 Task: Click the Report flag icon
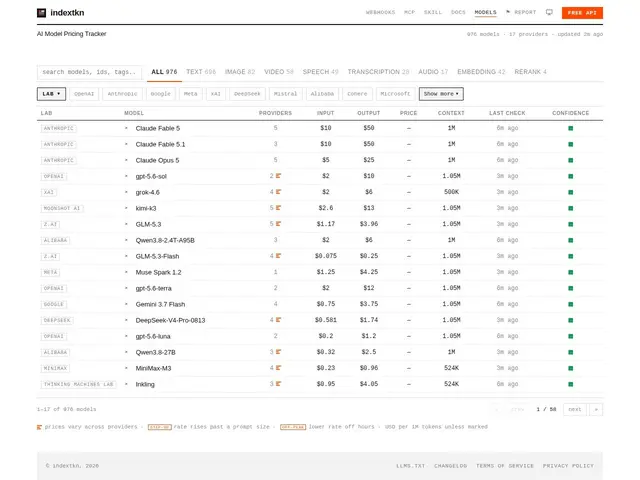[508, 12]
